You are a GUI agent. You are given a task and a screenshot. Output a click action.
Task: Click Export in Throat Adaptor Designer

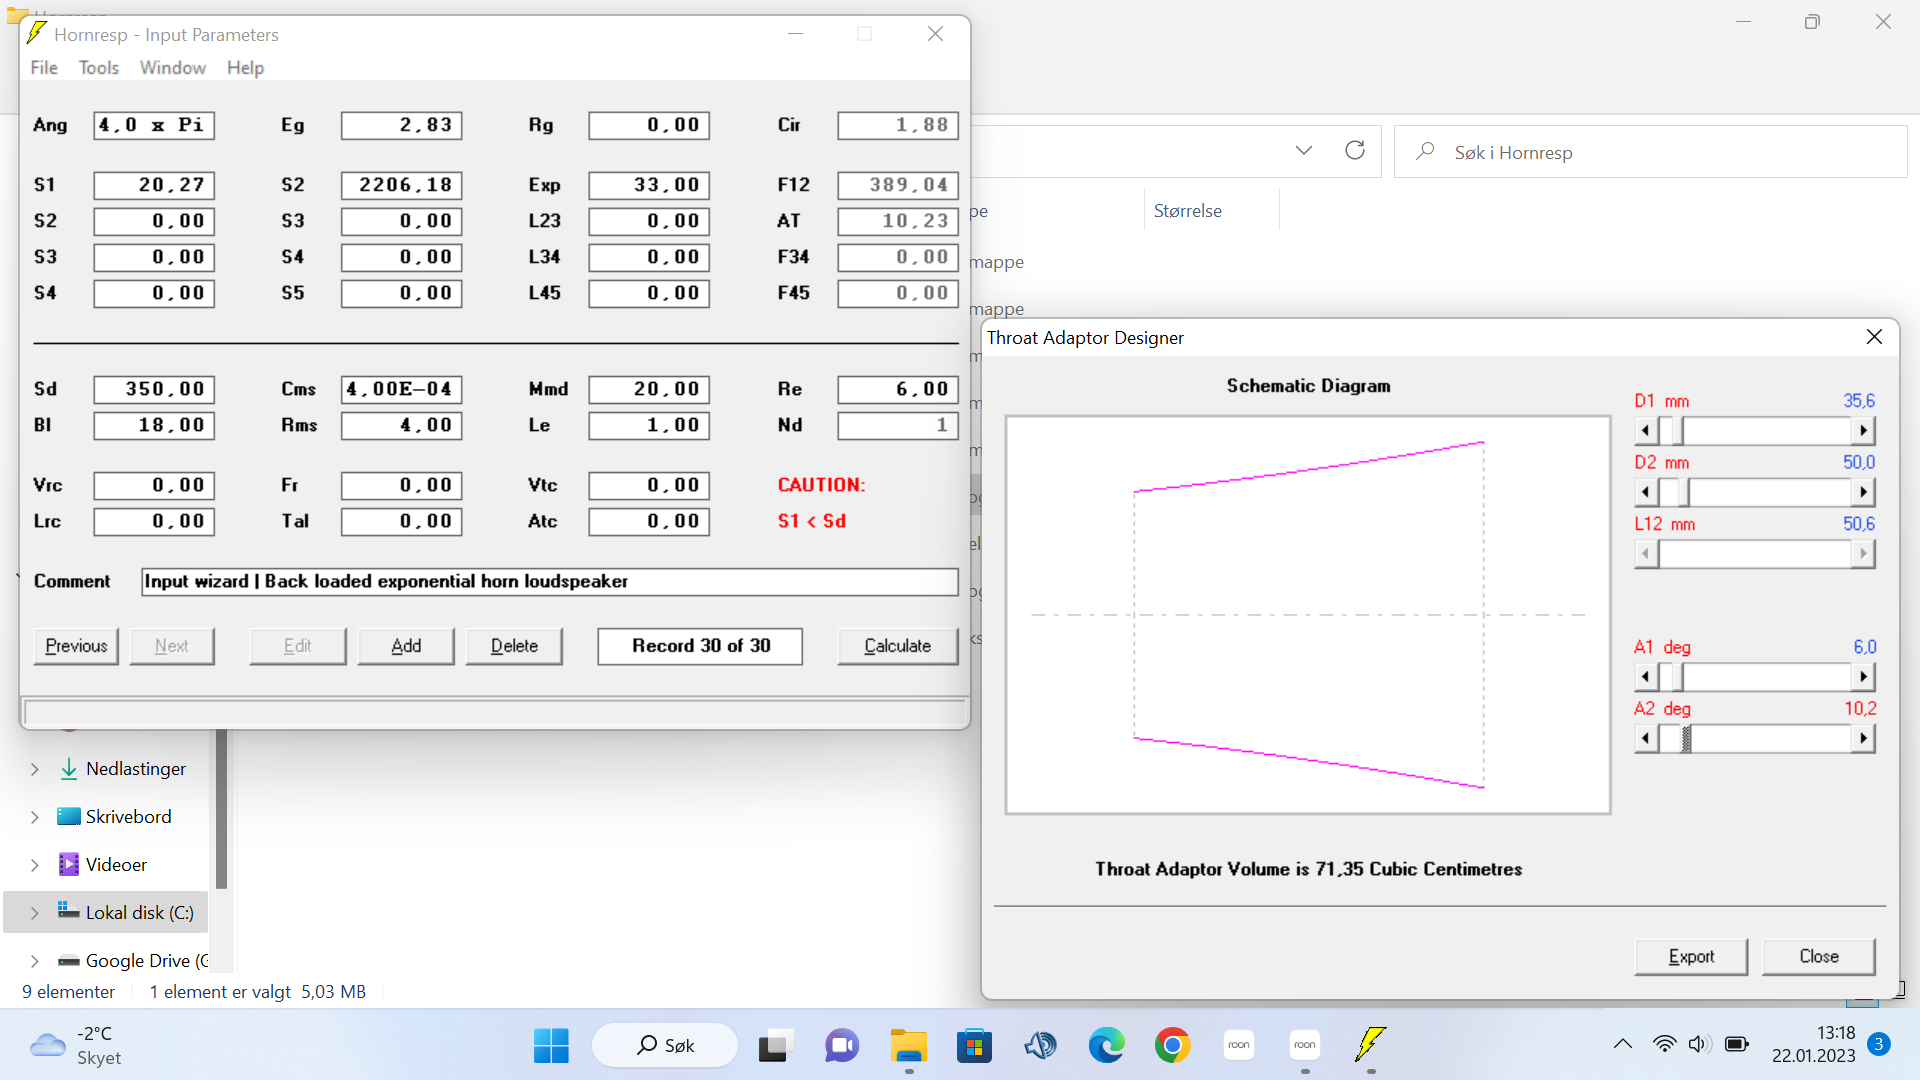1691,957
